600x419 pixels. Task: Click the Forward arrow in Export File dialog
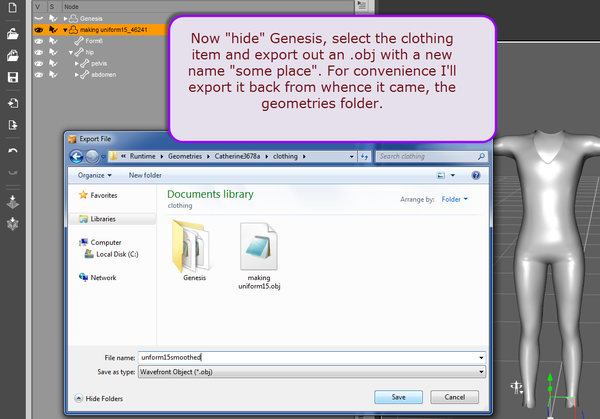(92, 157)
